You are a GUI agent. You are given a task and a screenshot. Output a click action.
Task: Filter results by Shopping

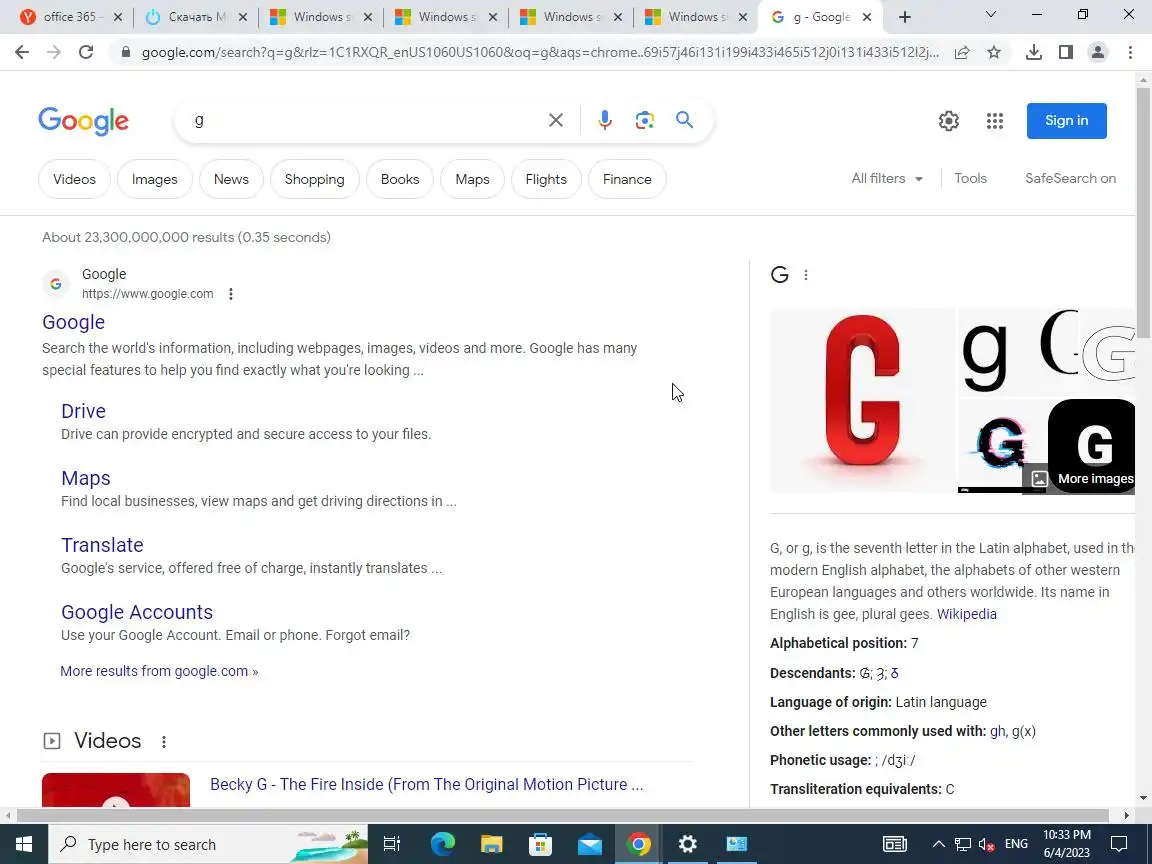click(314, 179)
